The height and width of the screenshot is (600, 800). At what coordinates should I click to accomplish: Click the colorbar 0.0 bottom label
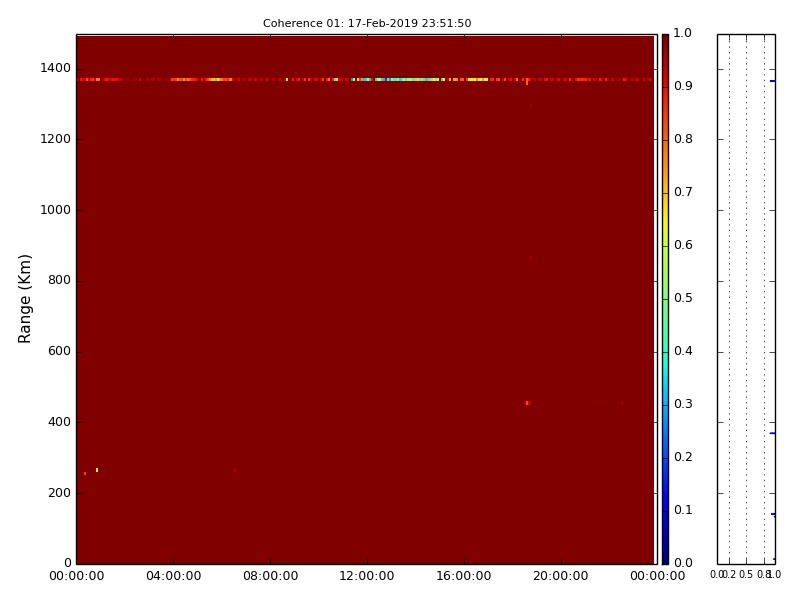point(683,563)
